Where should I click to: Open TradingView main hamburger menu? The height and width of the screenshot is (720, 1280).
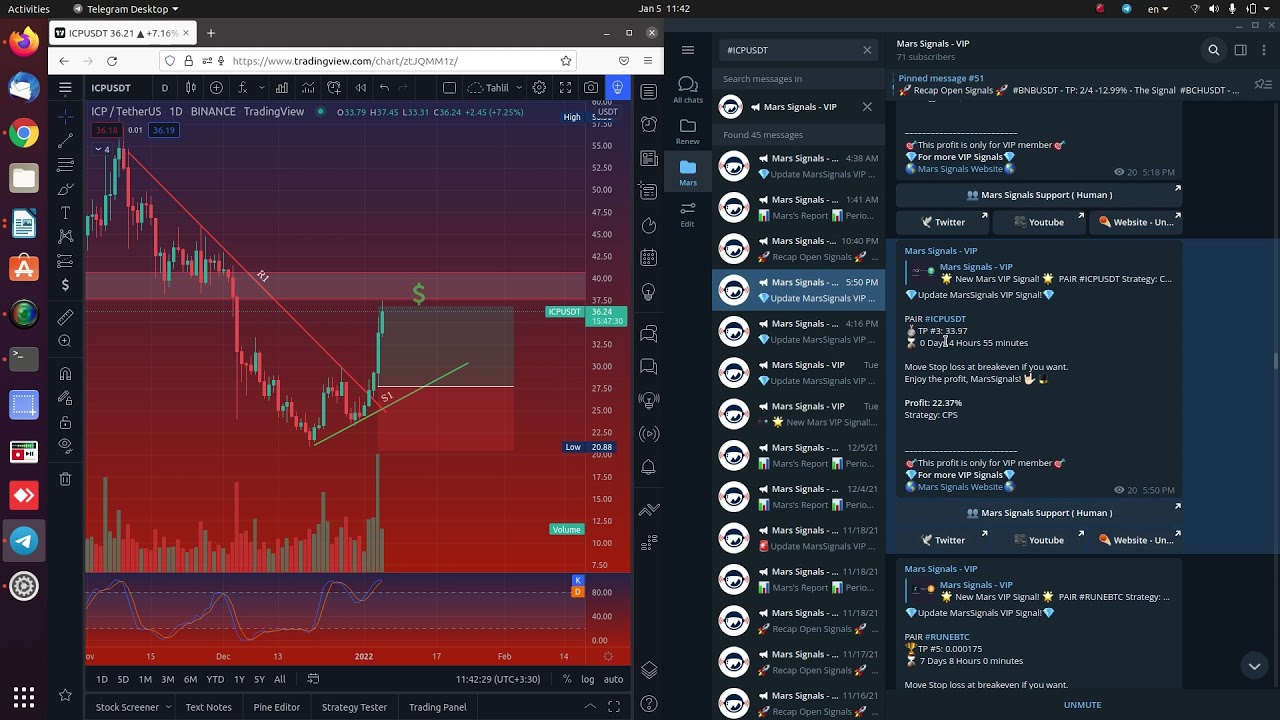pos(65,88)
